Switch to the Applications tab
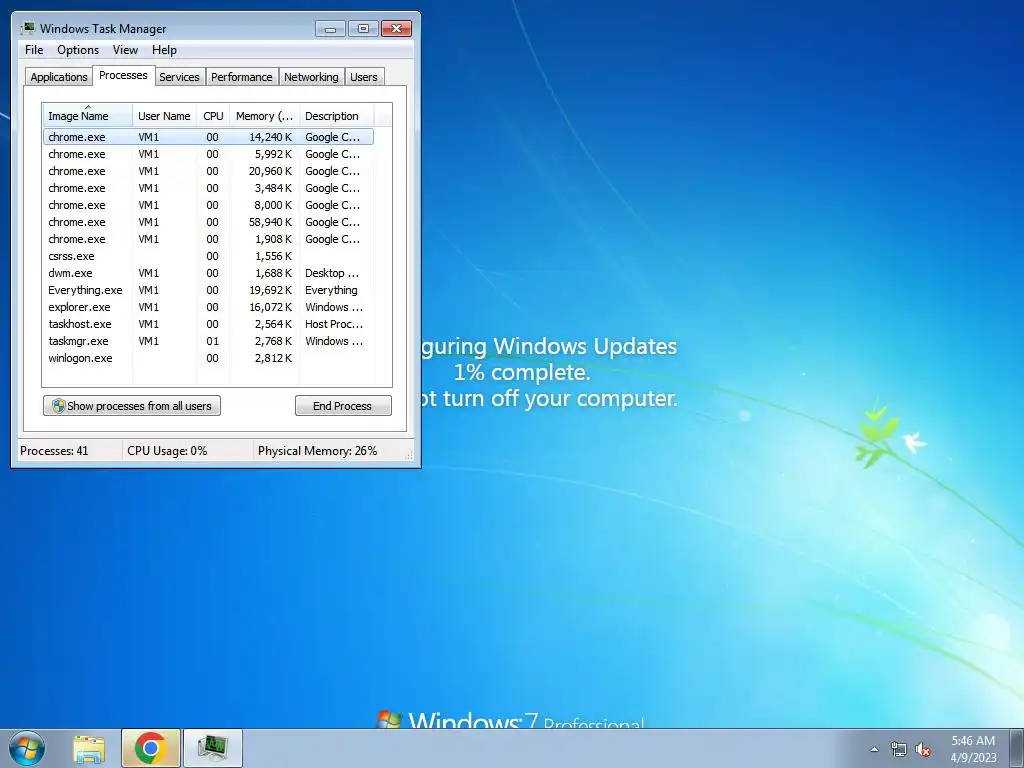 tap(59, 77)
